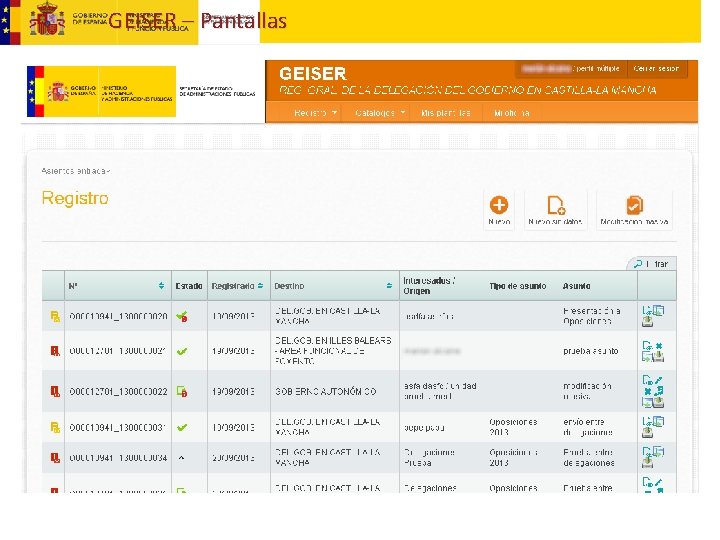Click red entry-type icon of row ending 021

[55, 351]
